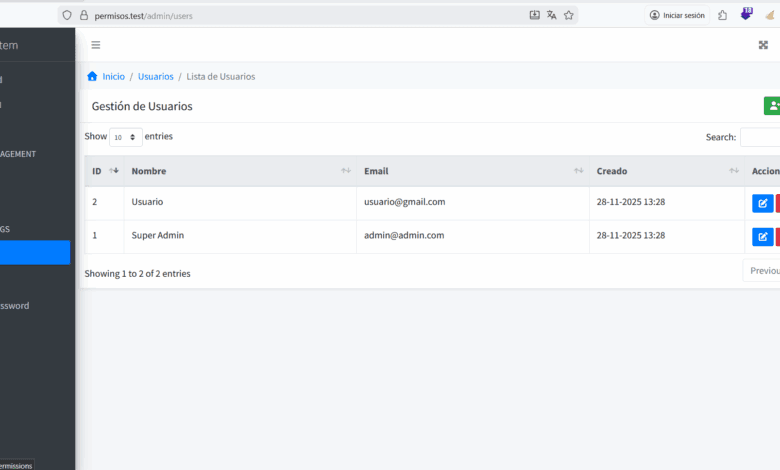The width and height of the screenshot is (780, 470).
Task: Bookmark this page with the star icon
Action: click(x=569, y=15)
